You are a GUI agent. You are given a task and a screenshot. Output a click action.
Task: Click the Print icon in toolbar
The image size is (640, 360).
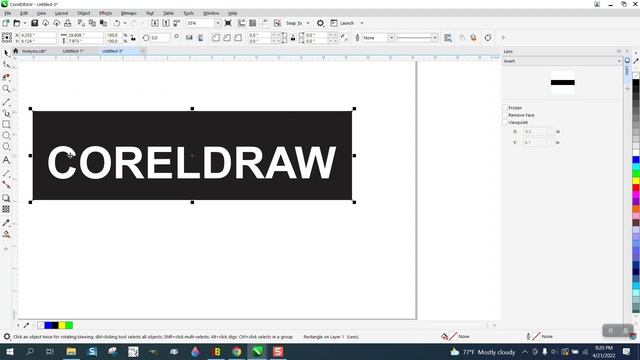point(68,23)
